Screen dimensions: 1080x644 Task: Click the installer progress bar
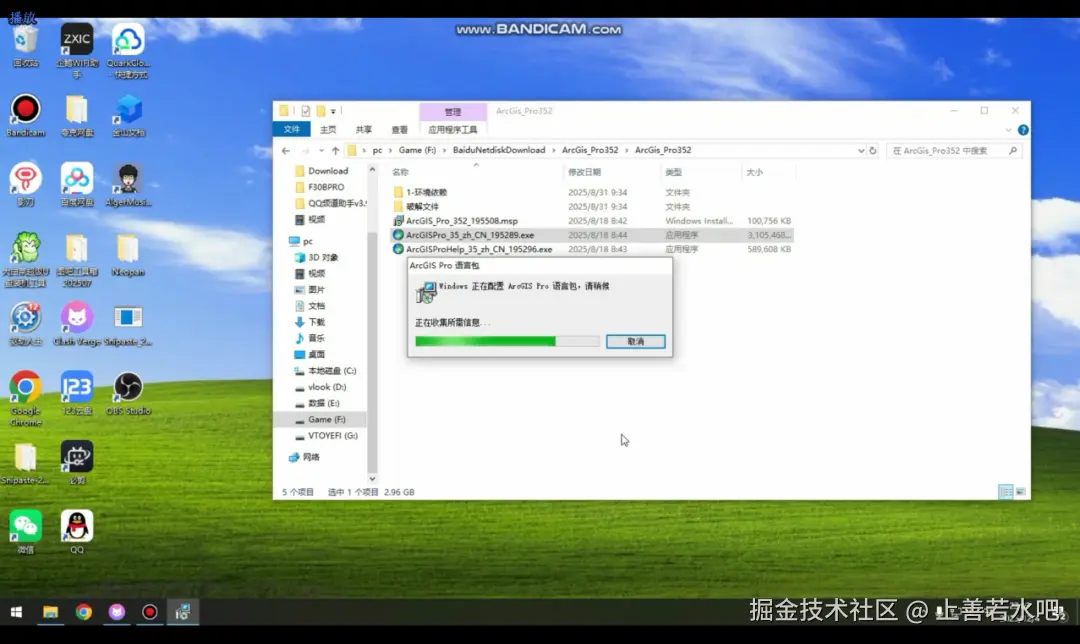[x=505, y=341]
